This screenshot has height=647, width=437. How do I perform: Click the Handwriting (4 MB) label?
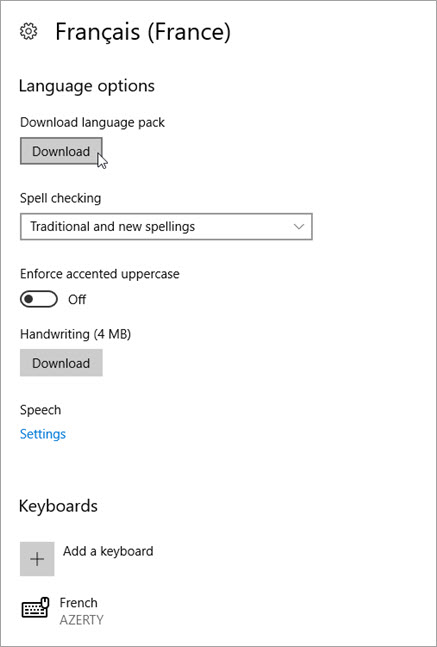tap(76, 334)
